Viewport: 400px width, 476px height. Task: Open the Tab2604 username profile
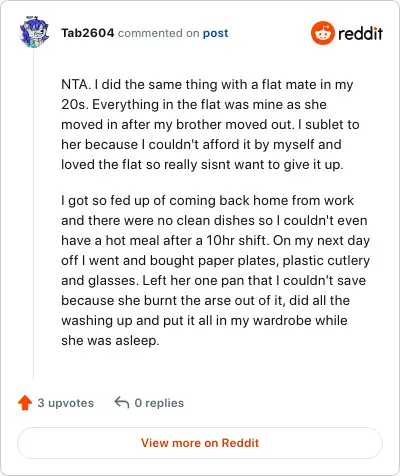click(x=88, y=33)
